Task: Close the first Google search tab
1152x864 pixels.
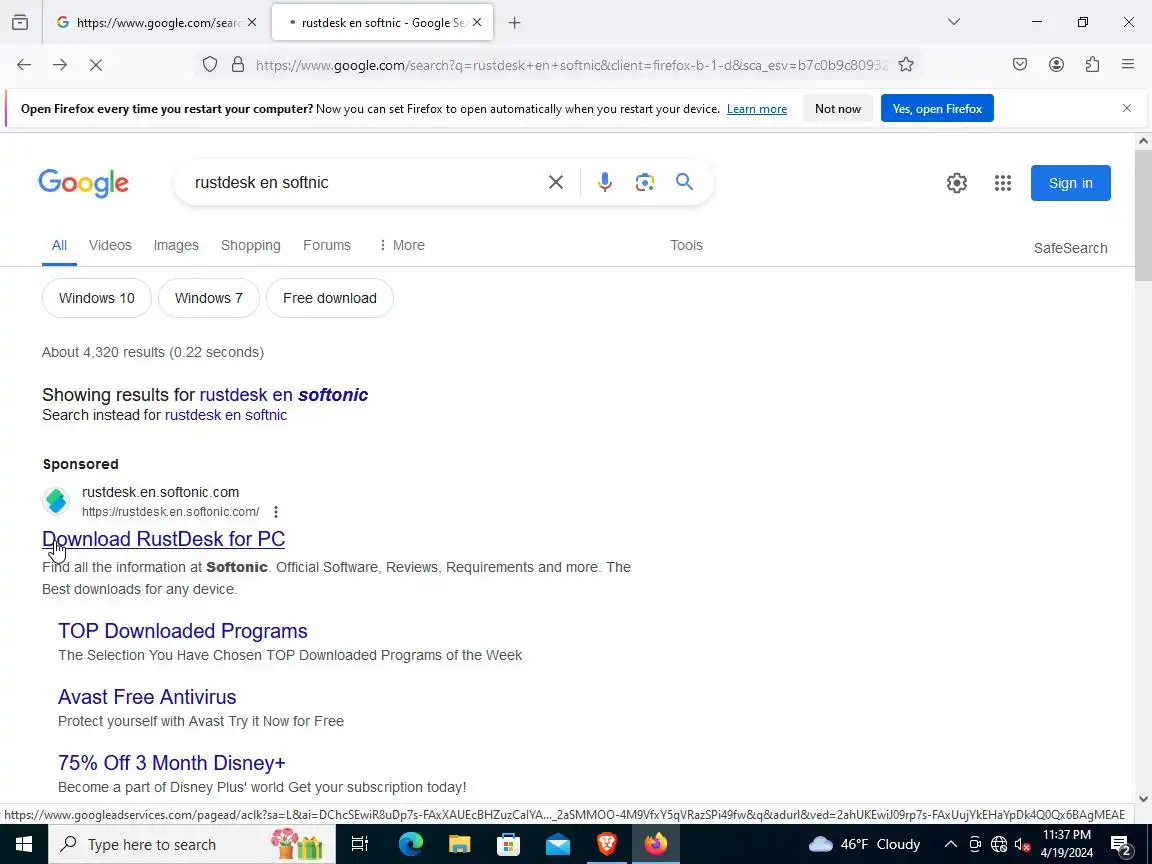Action: point(252,23)
